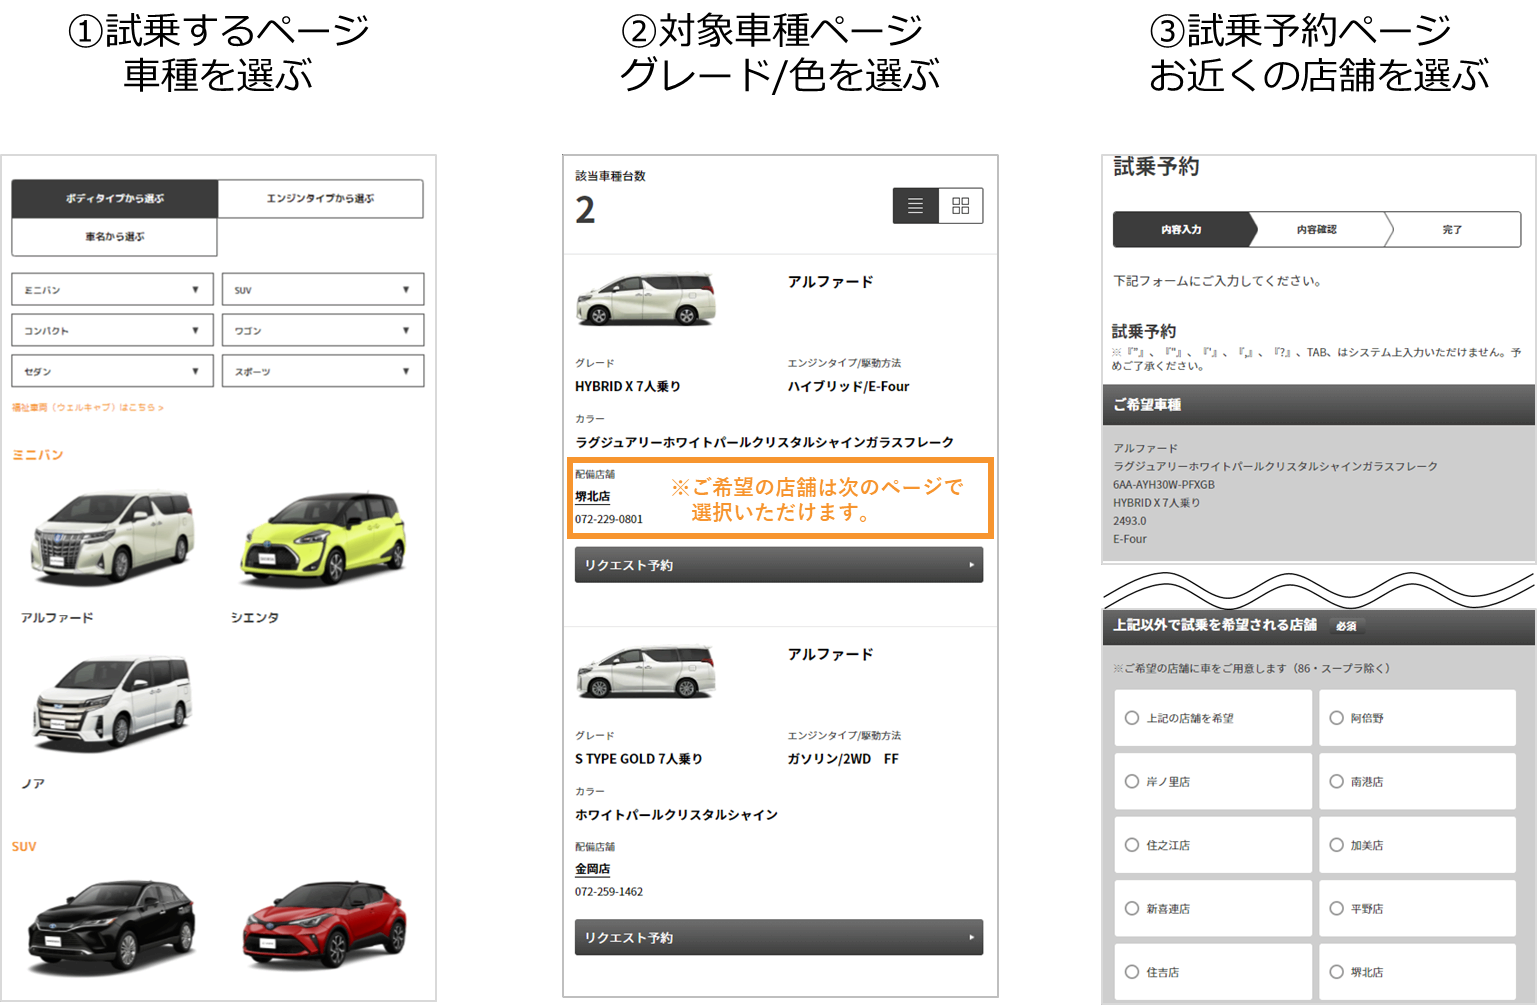Viewport: 1537px width, 1005px height.
Task: Switch to the 車名から選ぶ tab
Action: pyautogui.click(x=114, y=237)
